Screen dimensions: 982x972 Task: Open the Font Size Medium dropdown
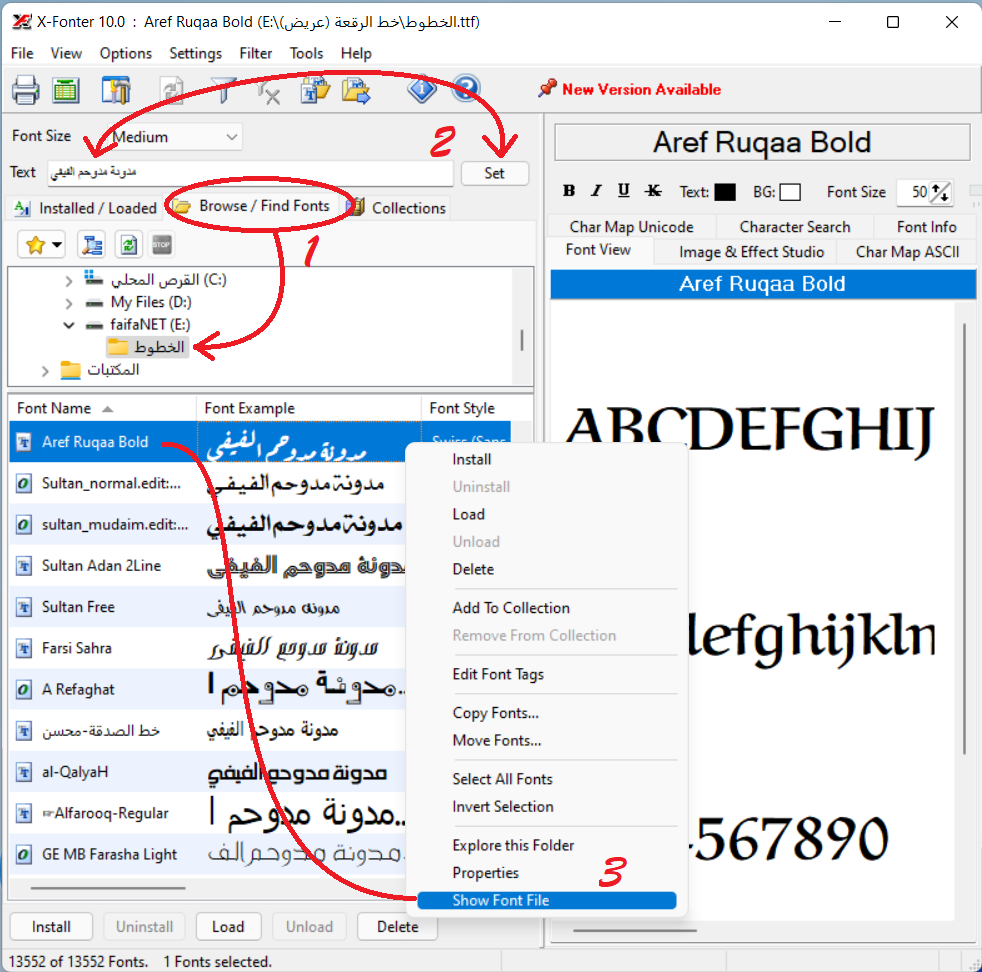[174, 137]
